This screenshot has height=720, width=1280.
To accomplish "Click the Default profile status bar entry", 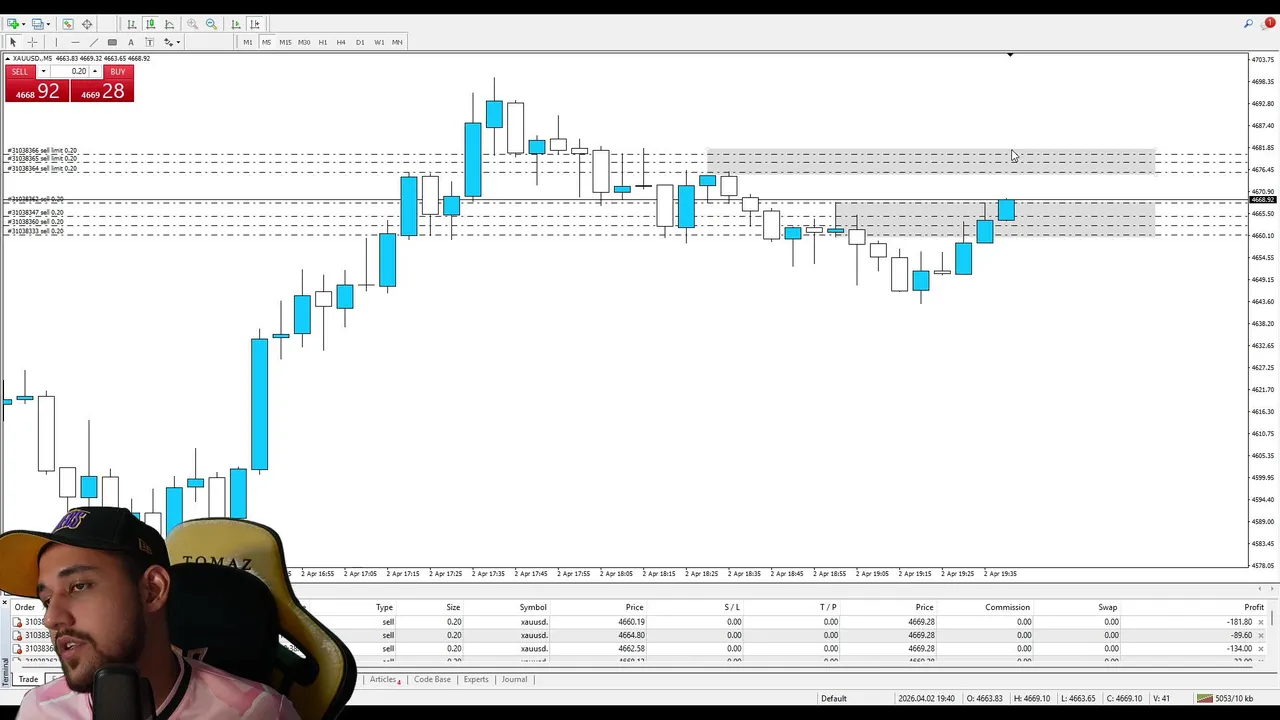I will point(834,698).
